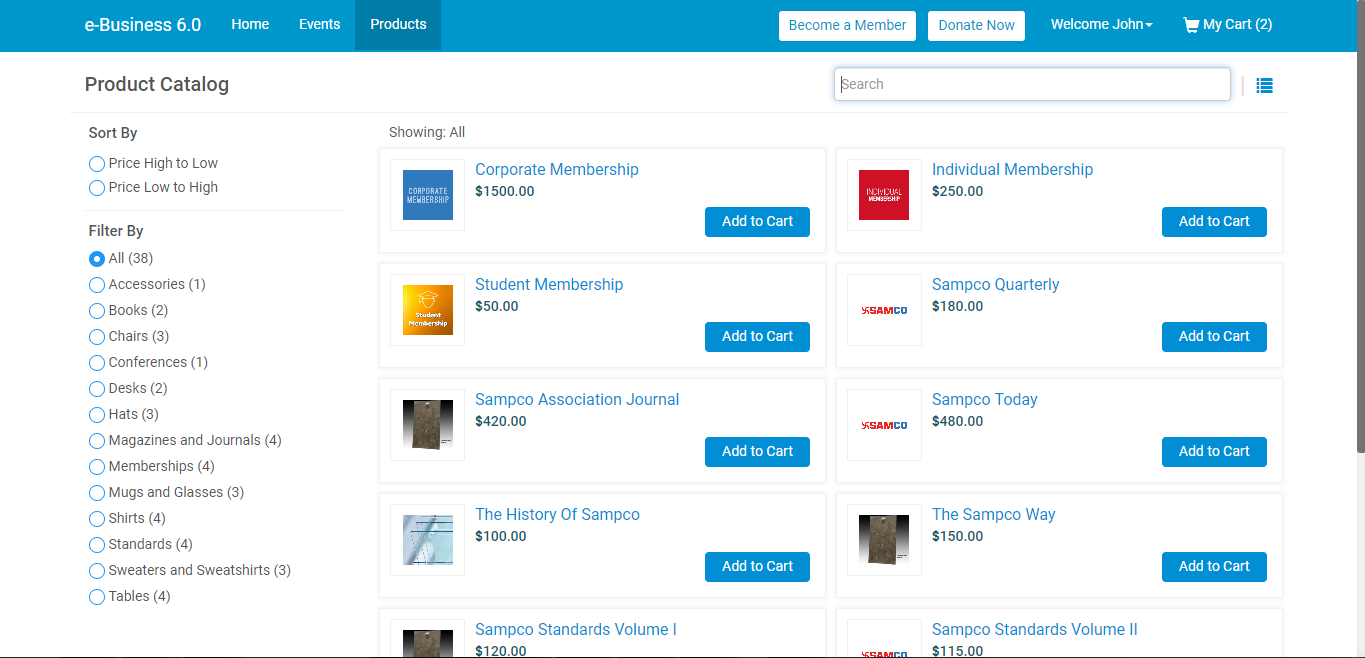Image resolution: width=1365 pixels, height=658 pixels.
Task: Open the Student Membership thumbnail
Action: 427,309
